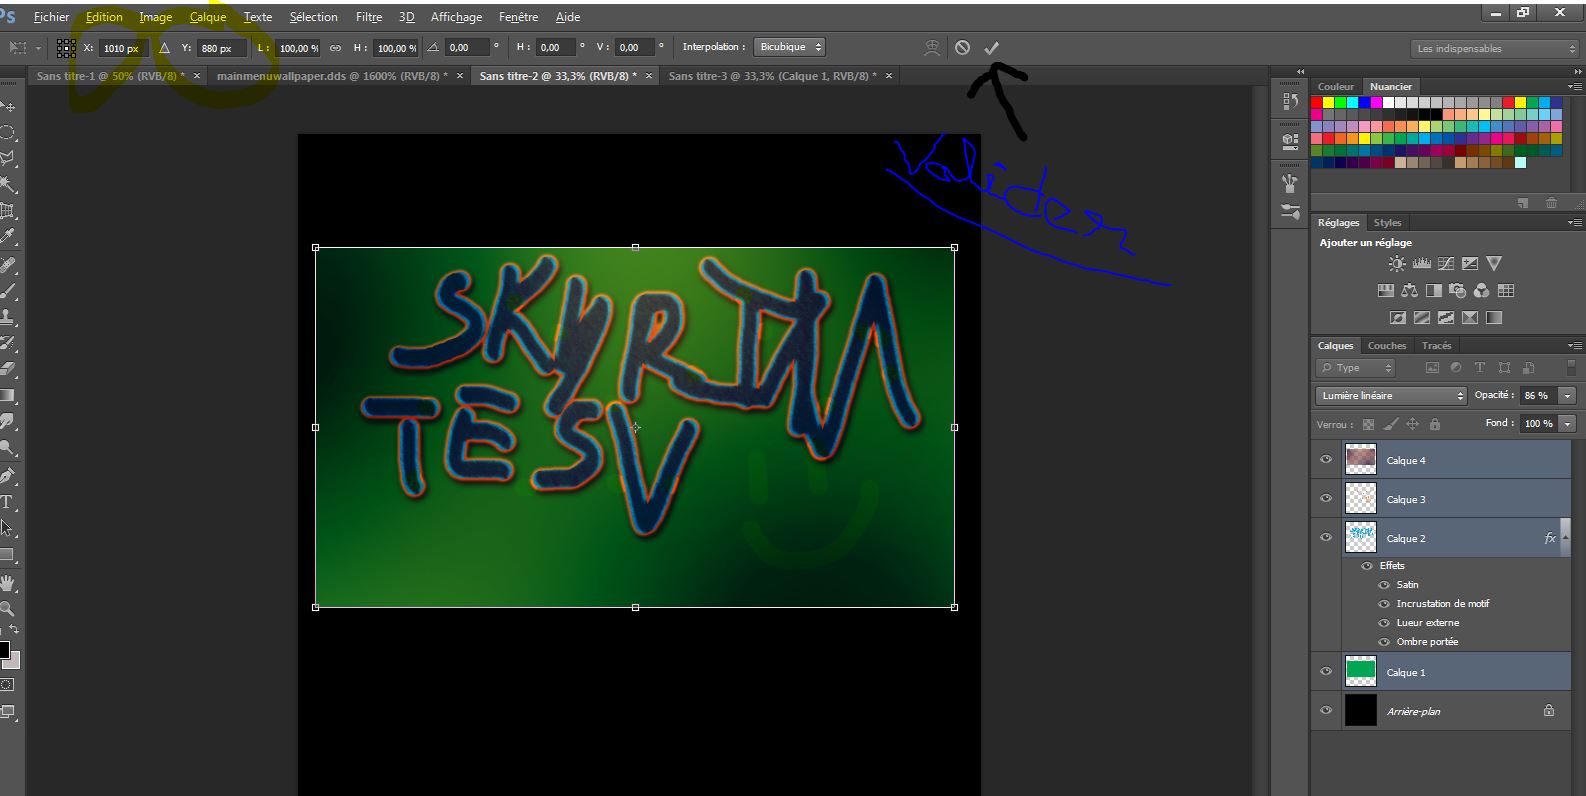Open the Filtre menu

368,17
